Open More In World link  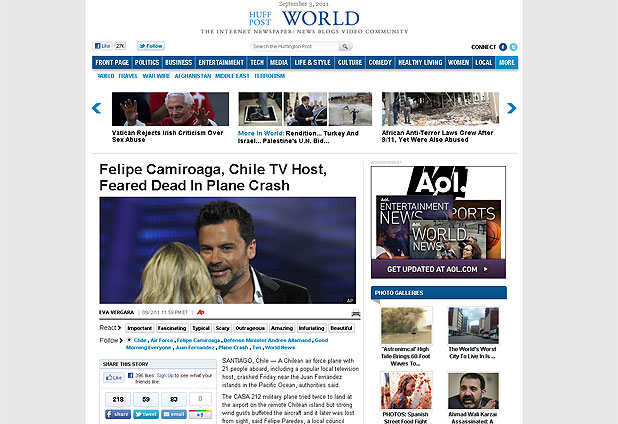(261, 134)
